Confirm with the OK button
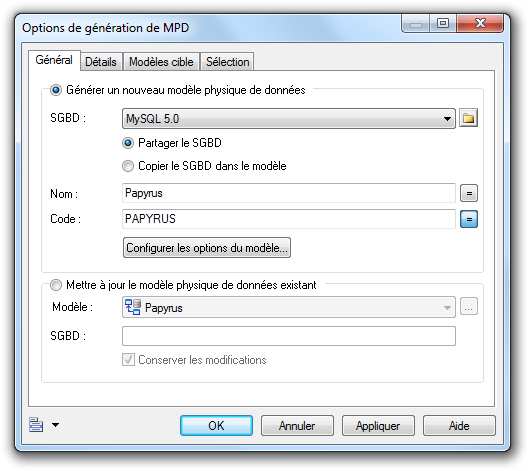 tap(217, 426)
